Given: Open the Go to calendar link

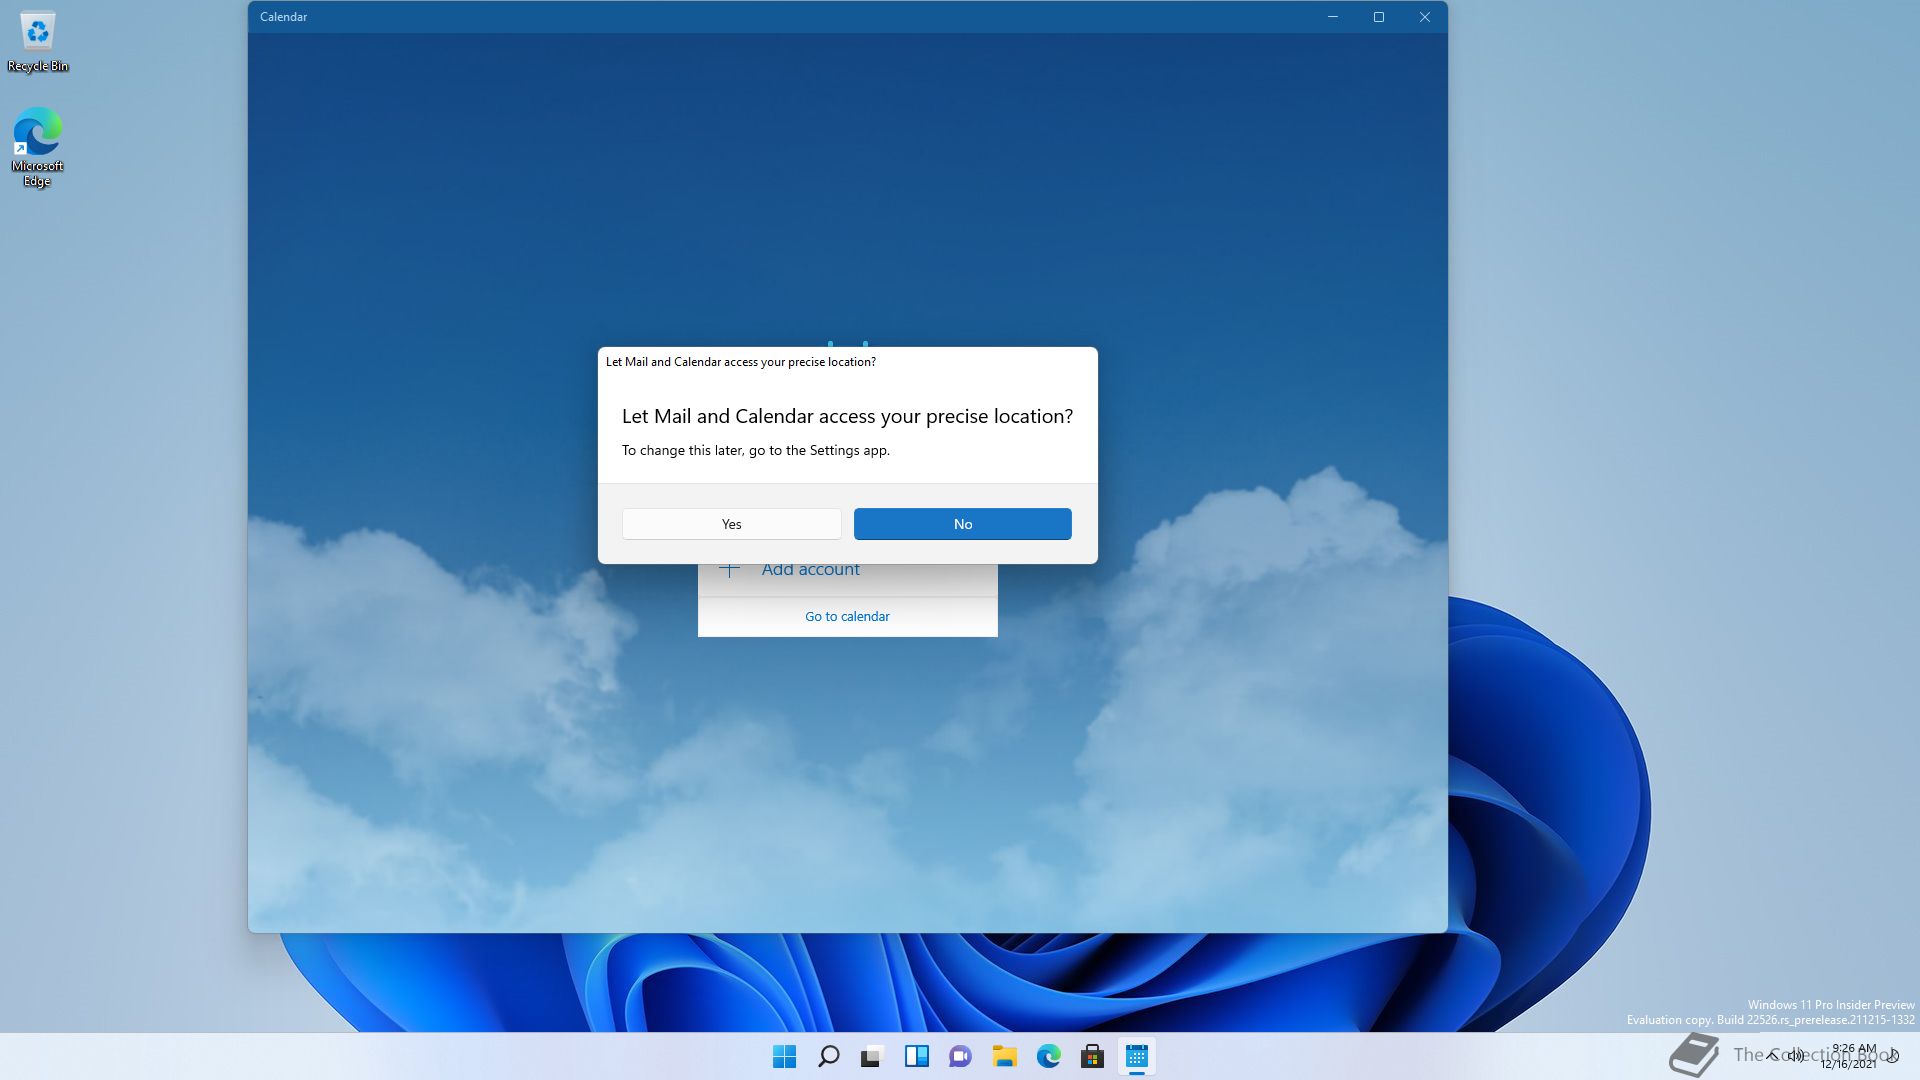Looking at the screenshot, I should [847, 616].
